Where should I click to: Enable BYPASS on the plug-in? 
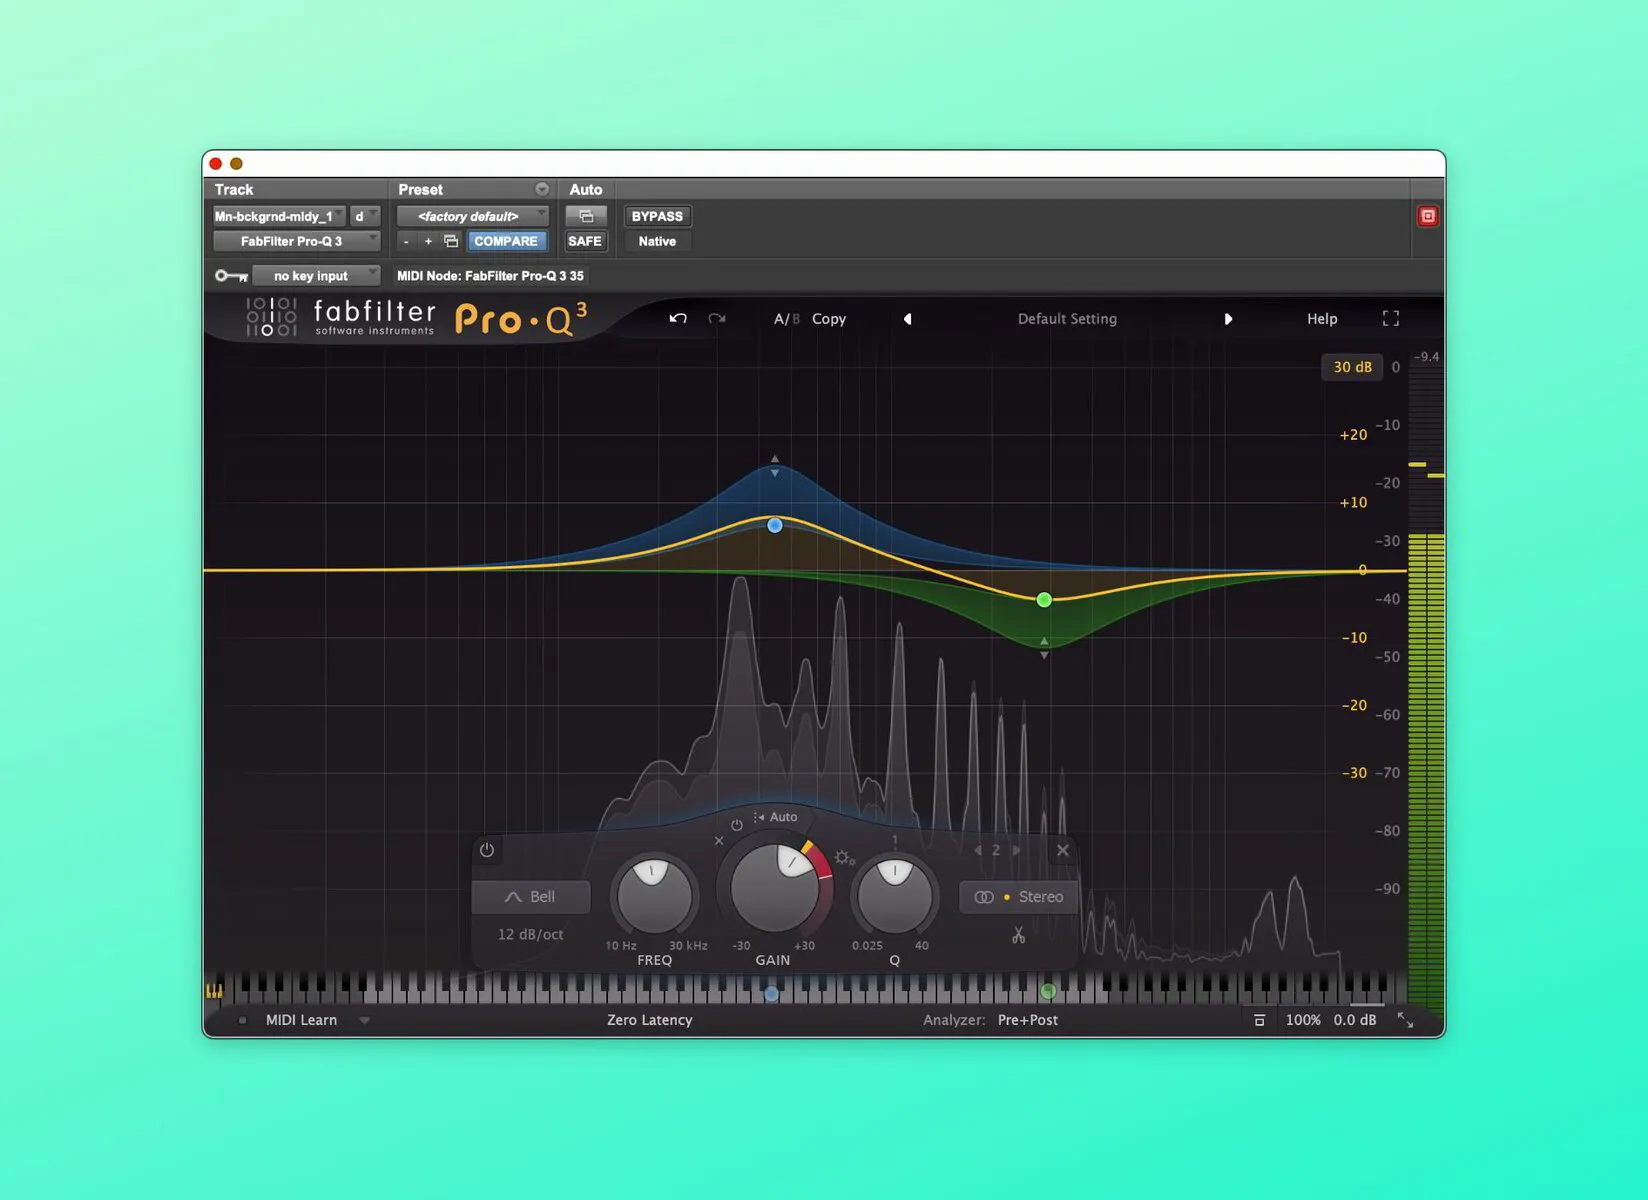pyautogui.click(x=657, y=215)
